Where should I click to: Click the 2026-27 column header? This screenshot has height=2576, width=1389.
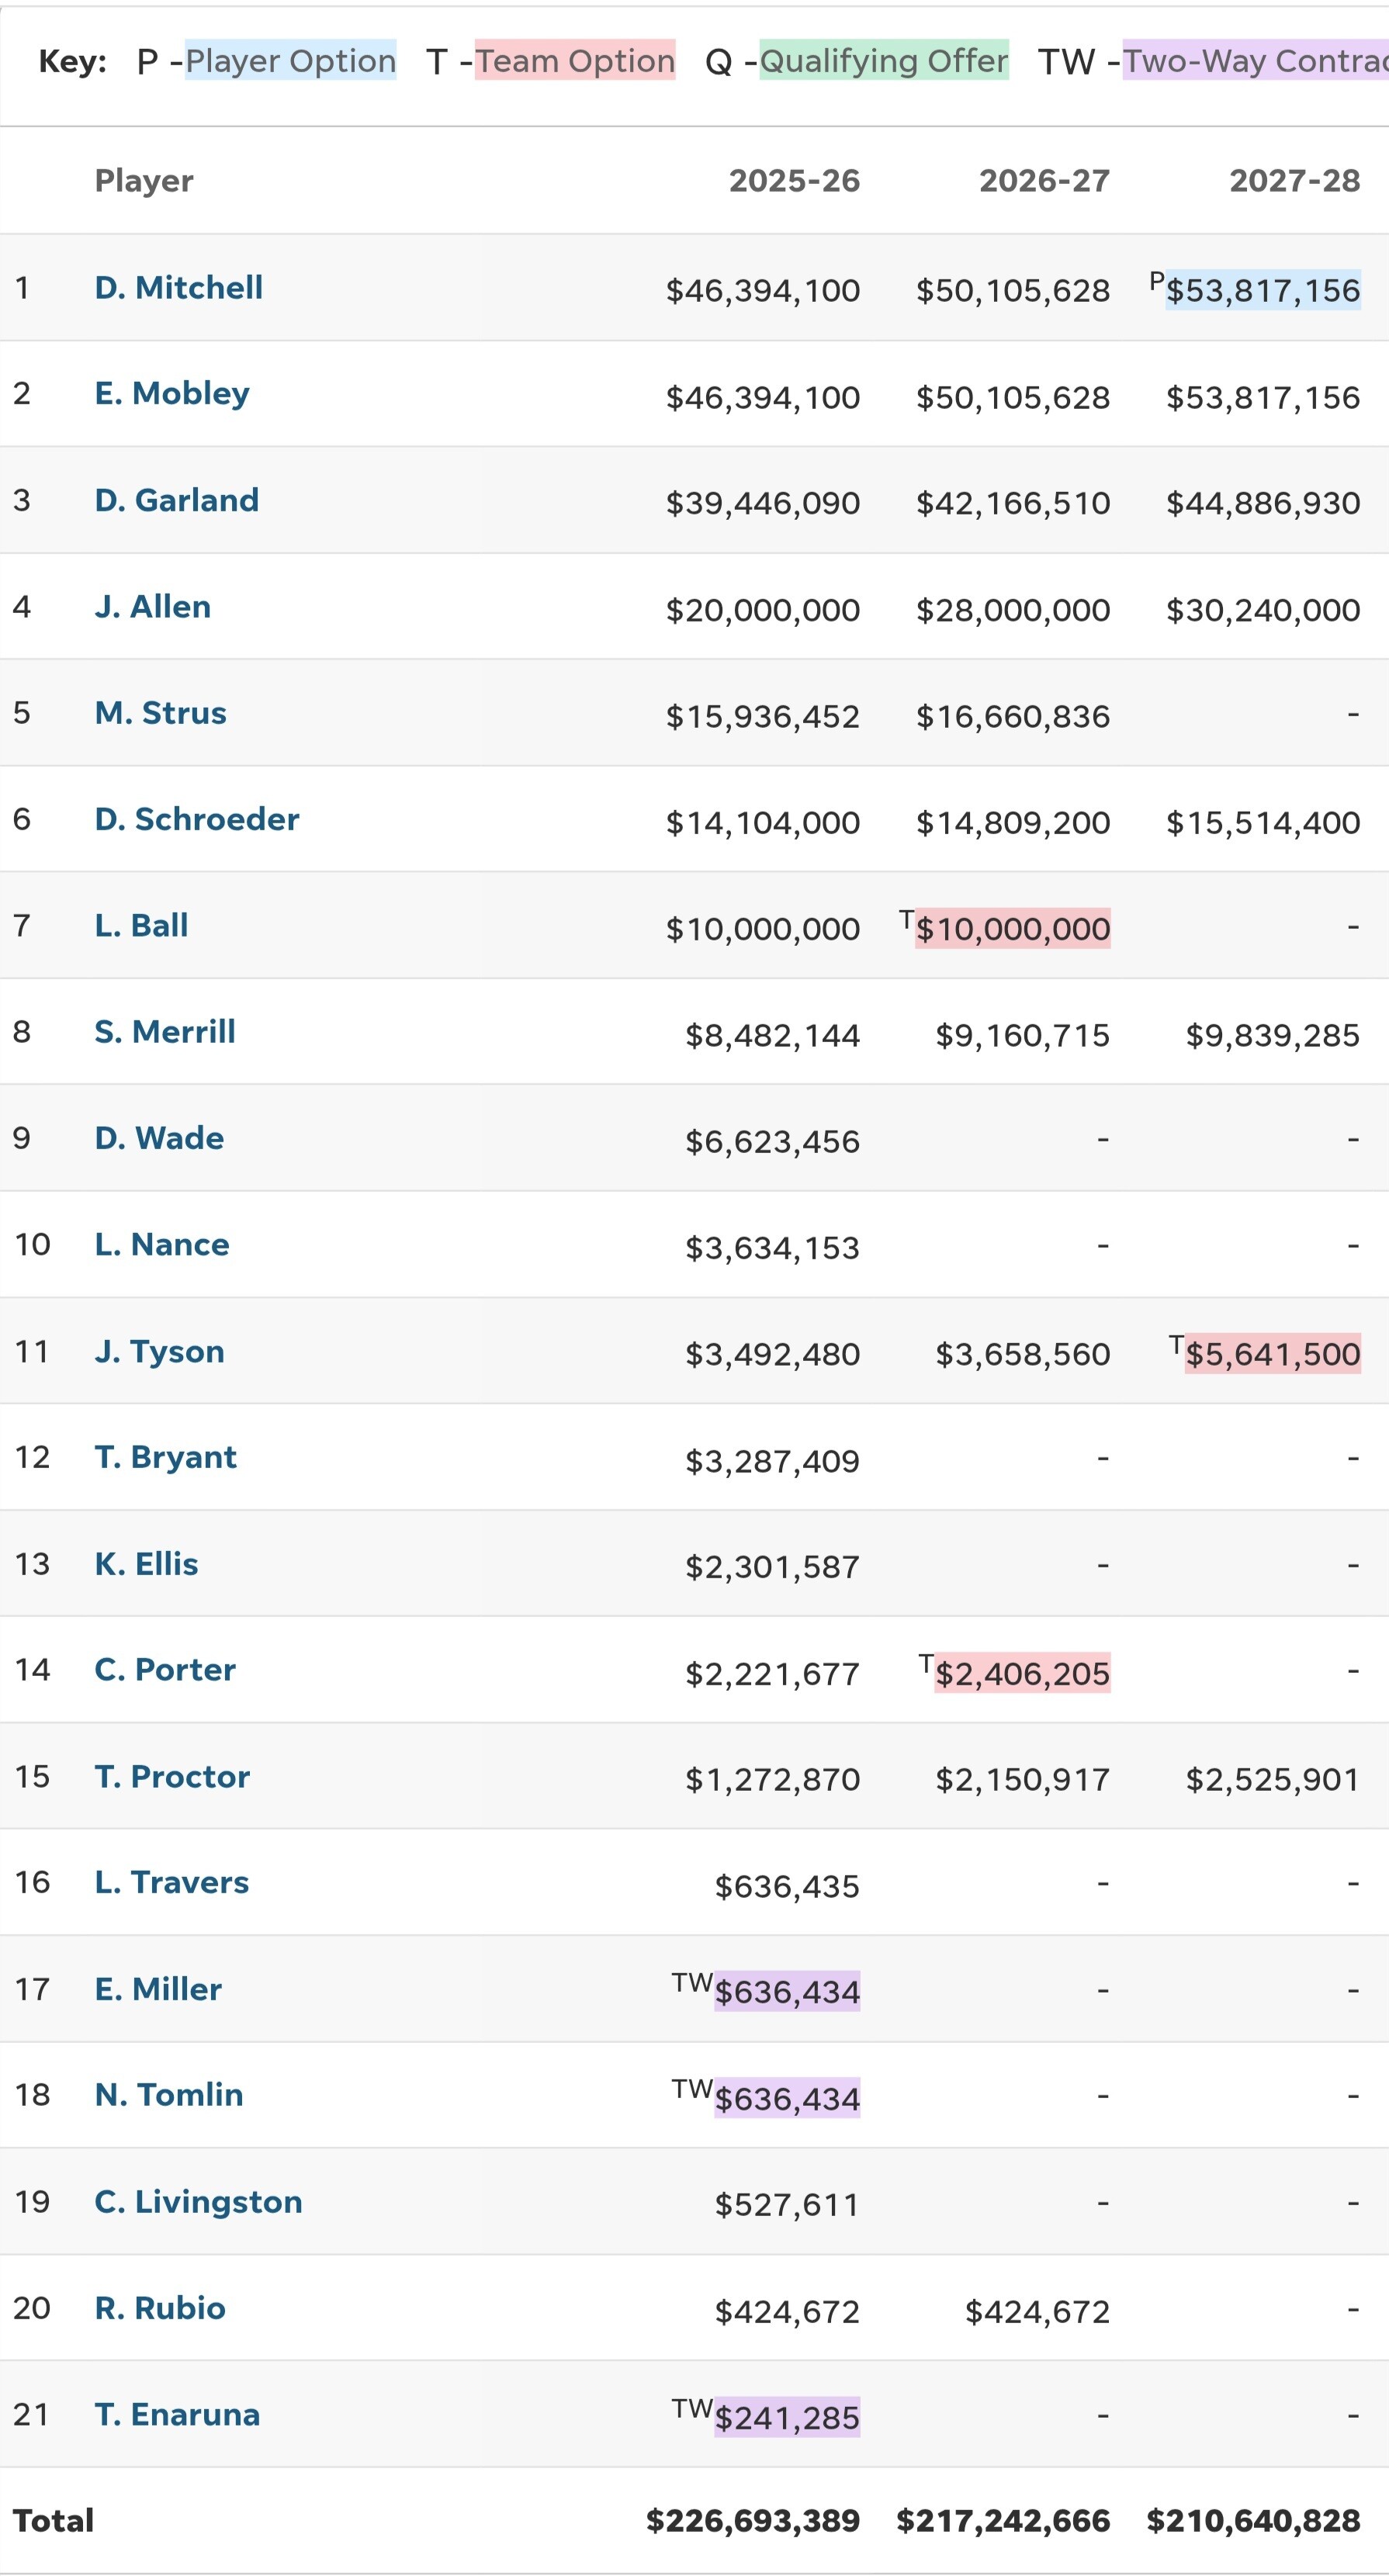[x=1044, y=181]
